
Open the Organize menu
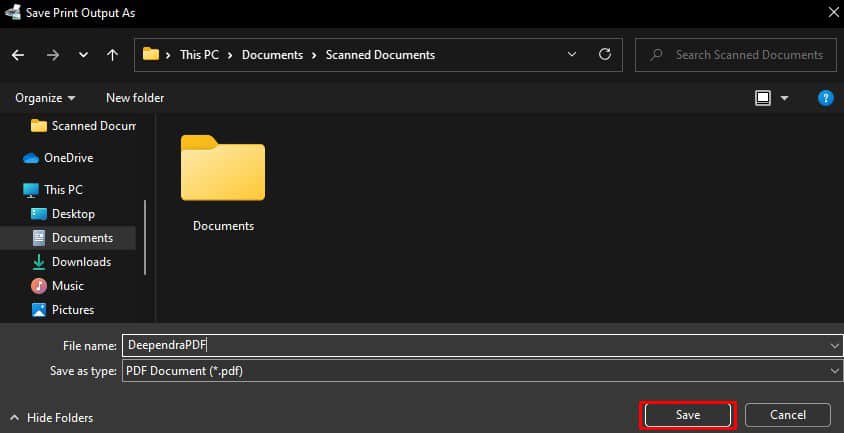pos(45,98)
